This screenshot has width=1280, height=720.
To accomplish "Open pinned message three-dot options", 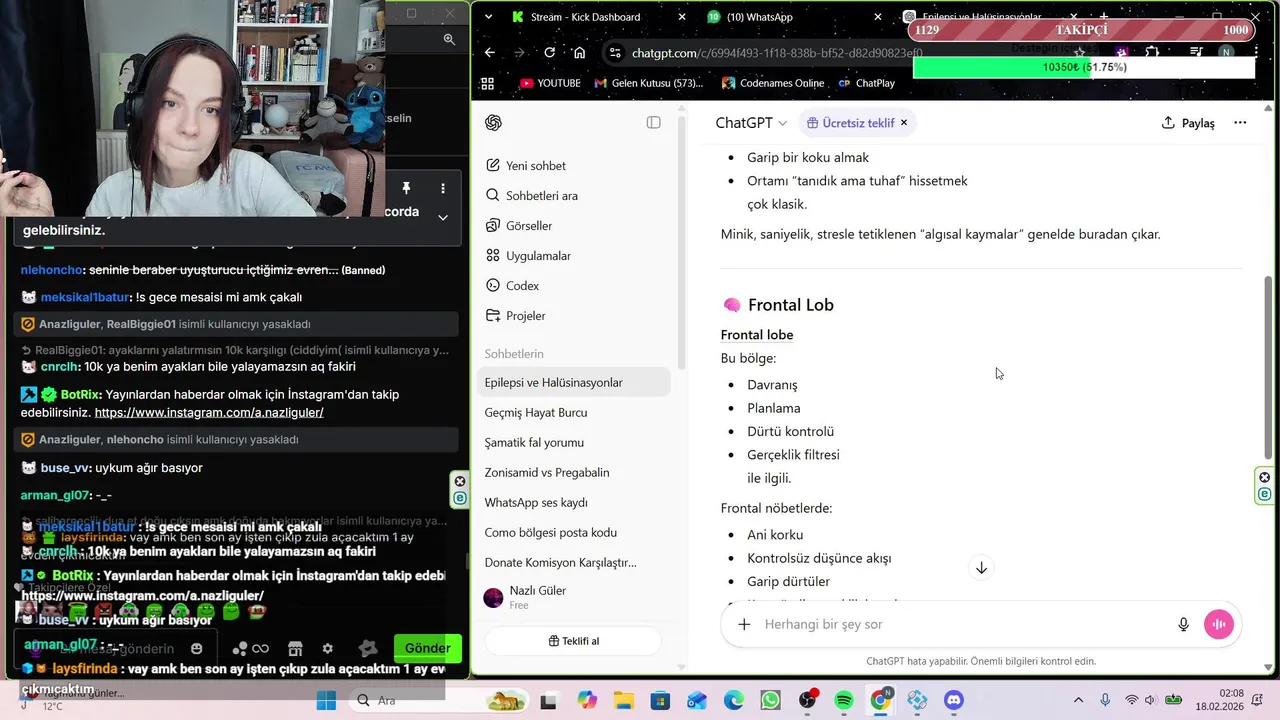I will point(443,188).
